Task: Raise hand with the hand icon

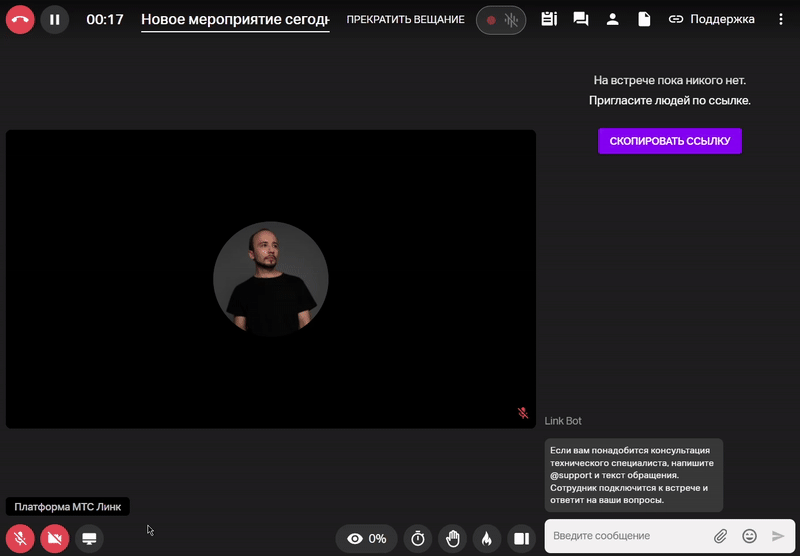Action: [453, 539]
